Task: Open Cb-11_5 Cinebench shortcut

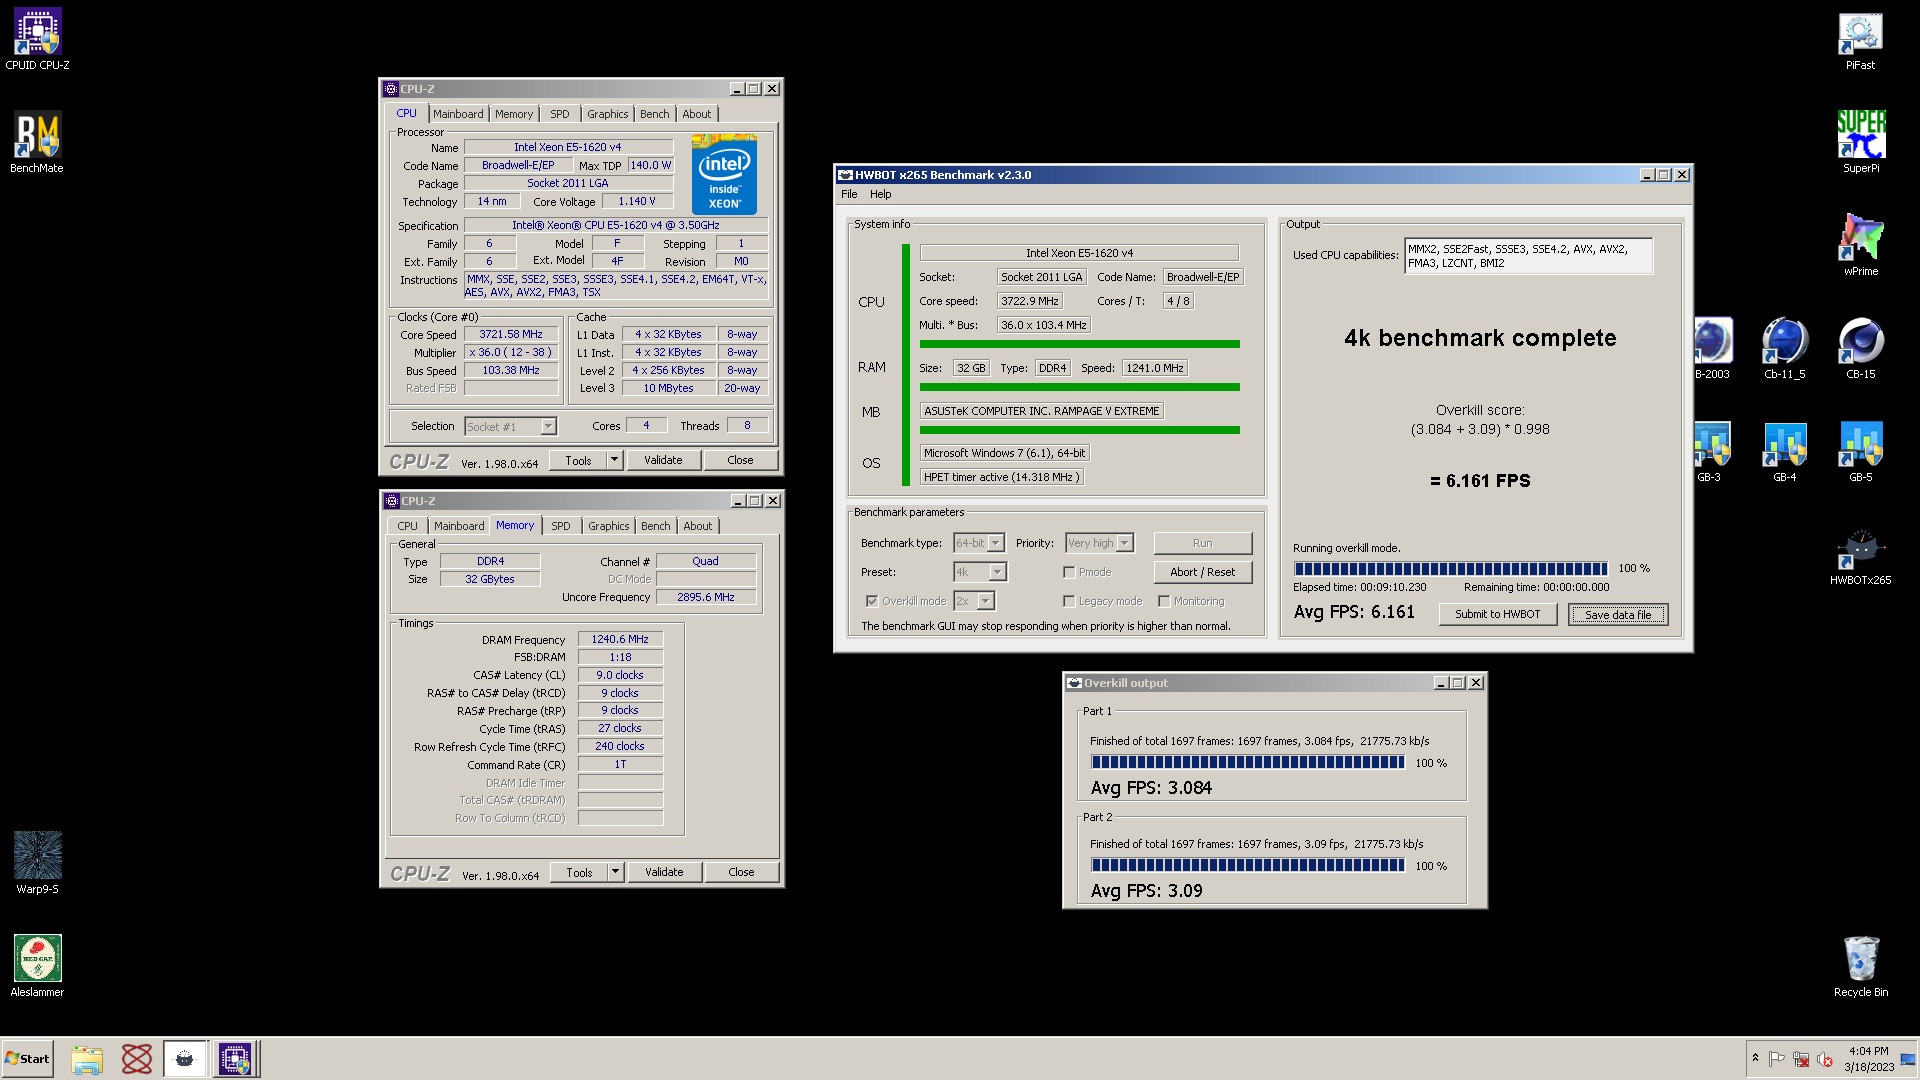Action: click(1784, 349)
